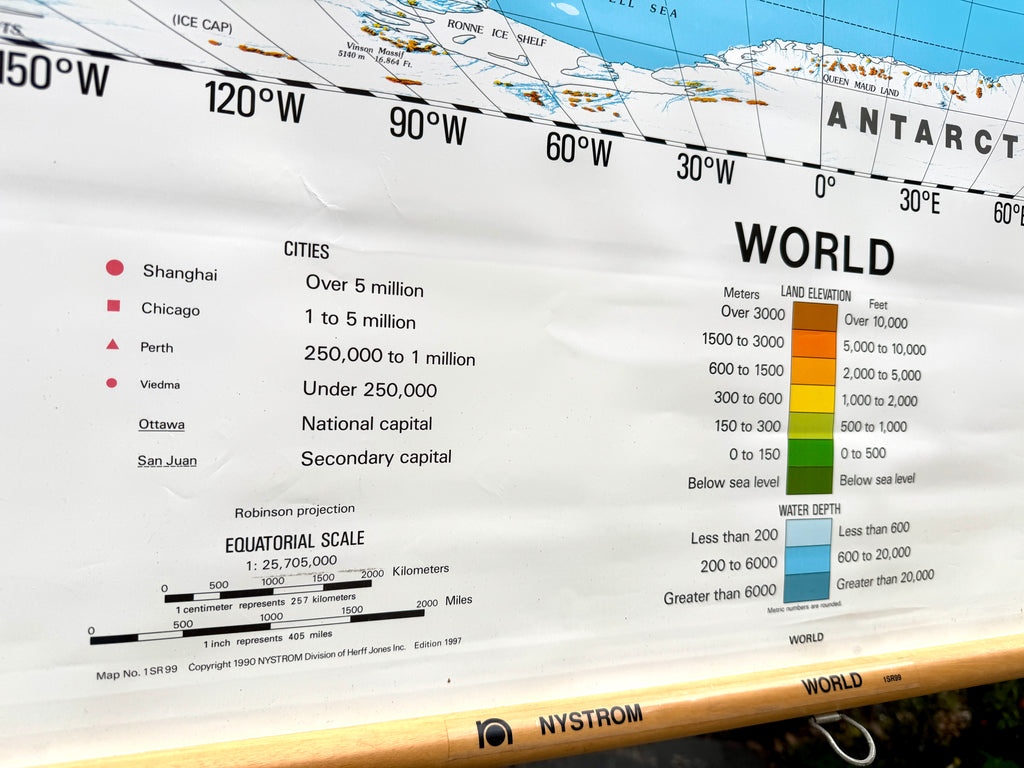Click the EQUATORIAL SCALE heading
Viewport: 1024px width, 768px height.
click(x=295, y=542)
